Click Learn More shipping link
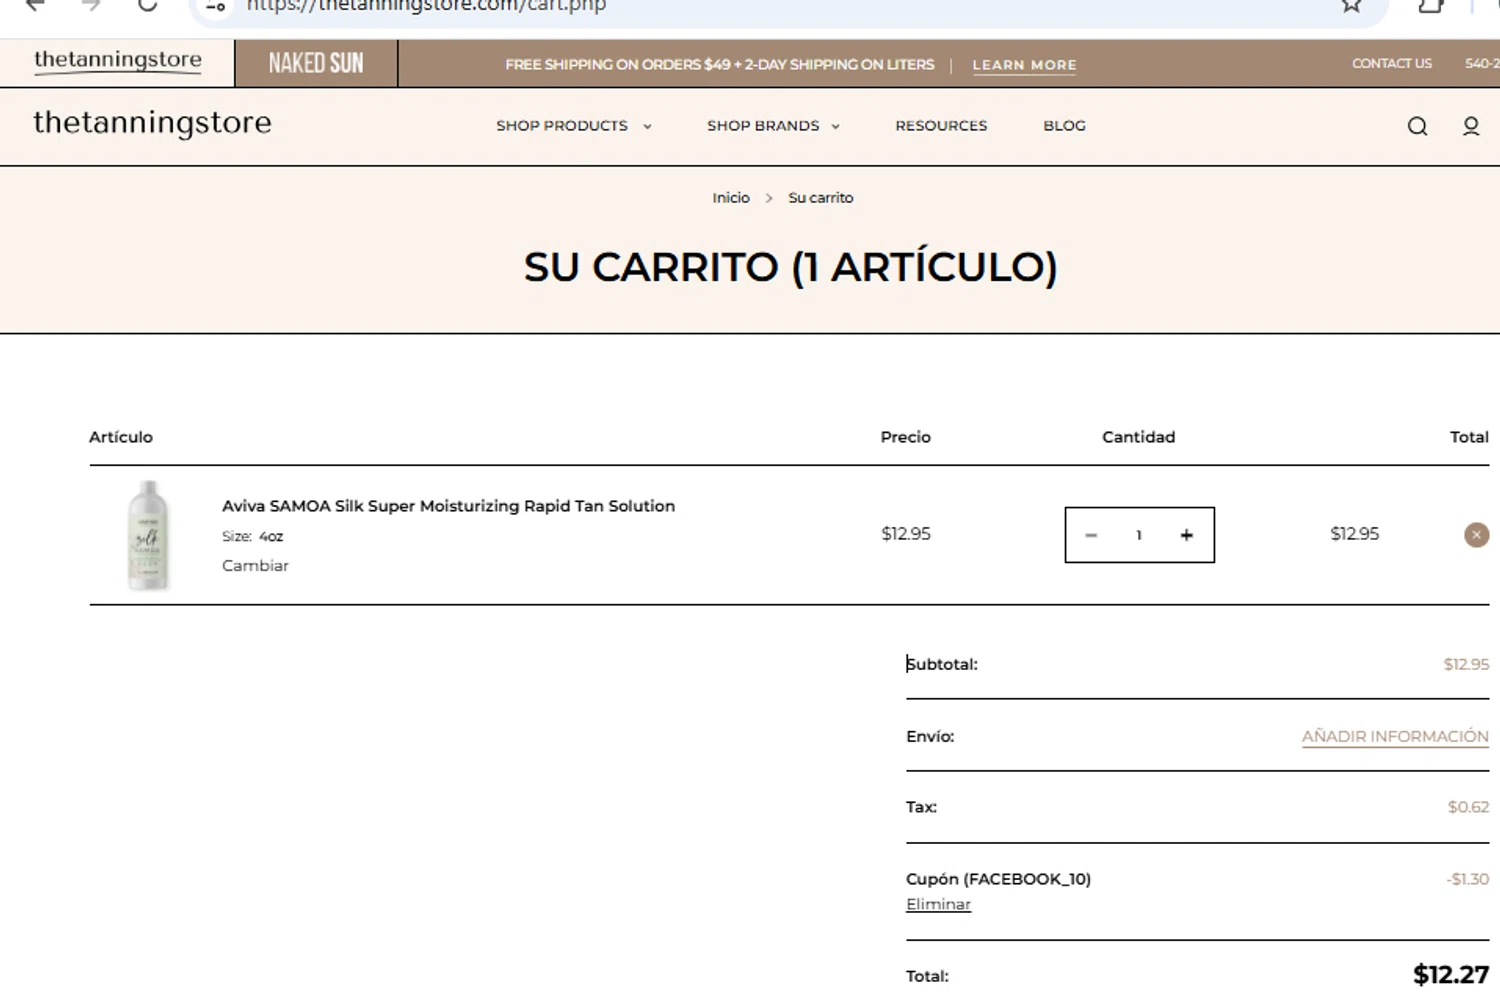 coord(1024,65)
